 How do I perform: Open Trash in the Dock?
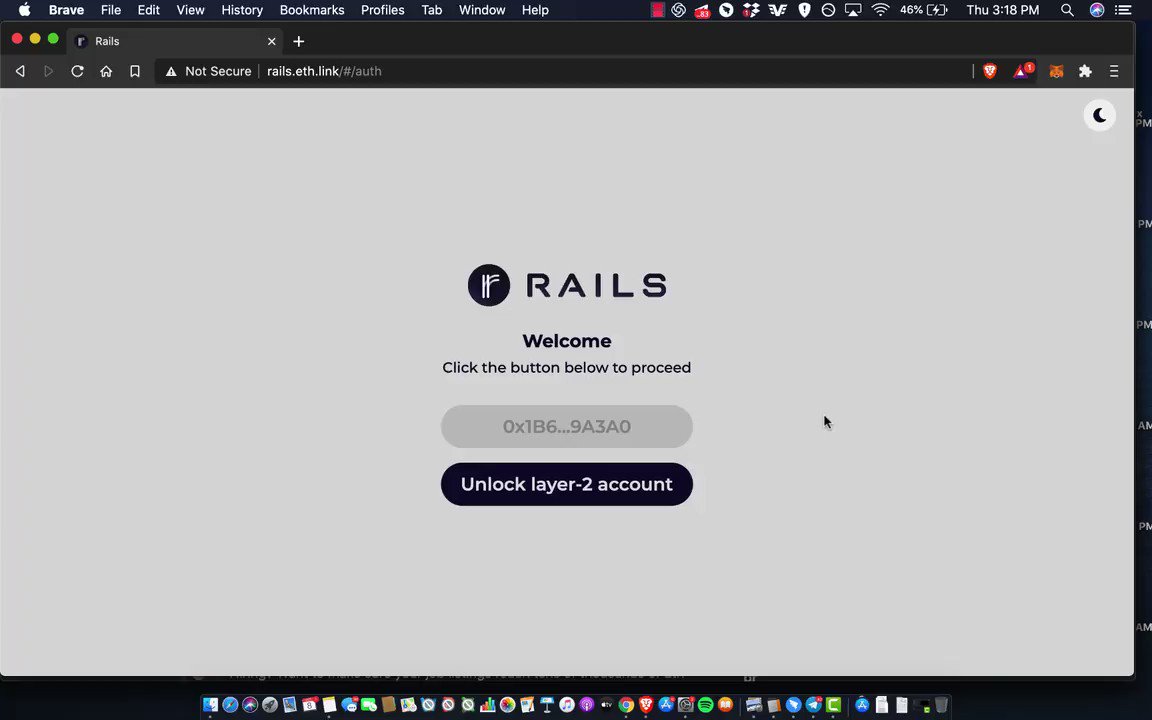pyautogui.click(x=941, y=705)
